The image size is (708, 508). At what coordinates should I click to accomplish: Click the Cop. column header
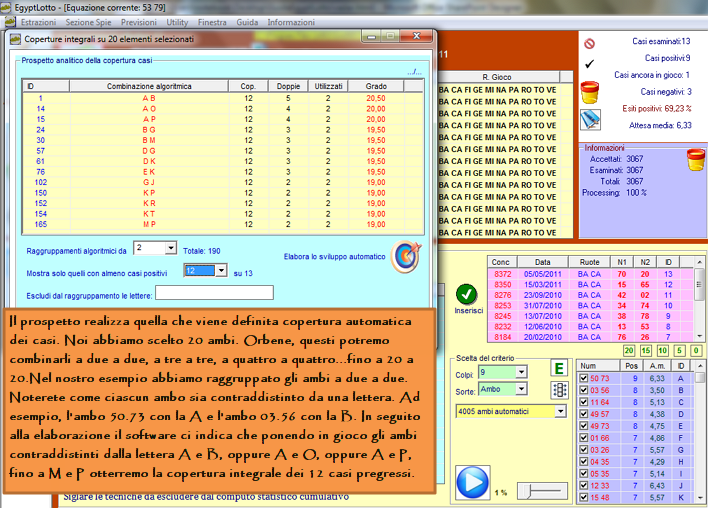(x=248, y=86)
